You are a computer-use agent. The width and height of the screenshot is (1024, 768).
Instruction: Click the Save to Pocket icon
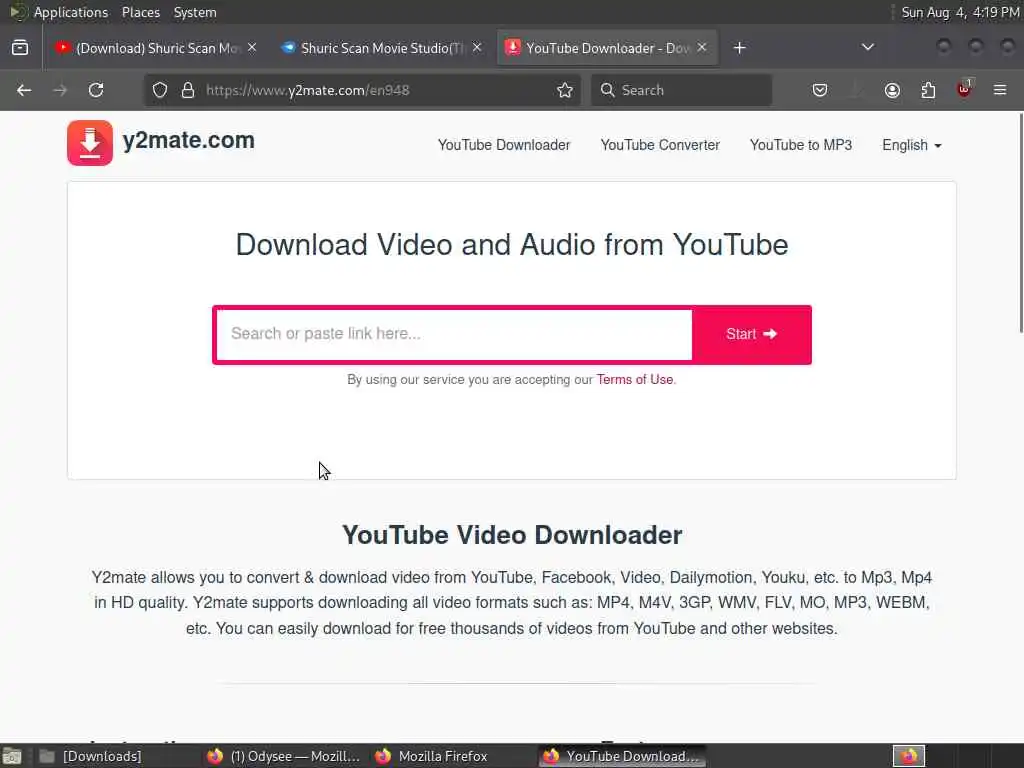[820, 90]
